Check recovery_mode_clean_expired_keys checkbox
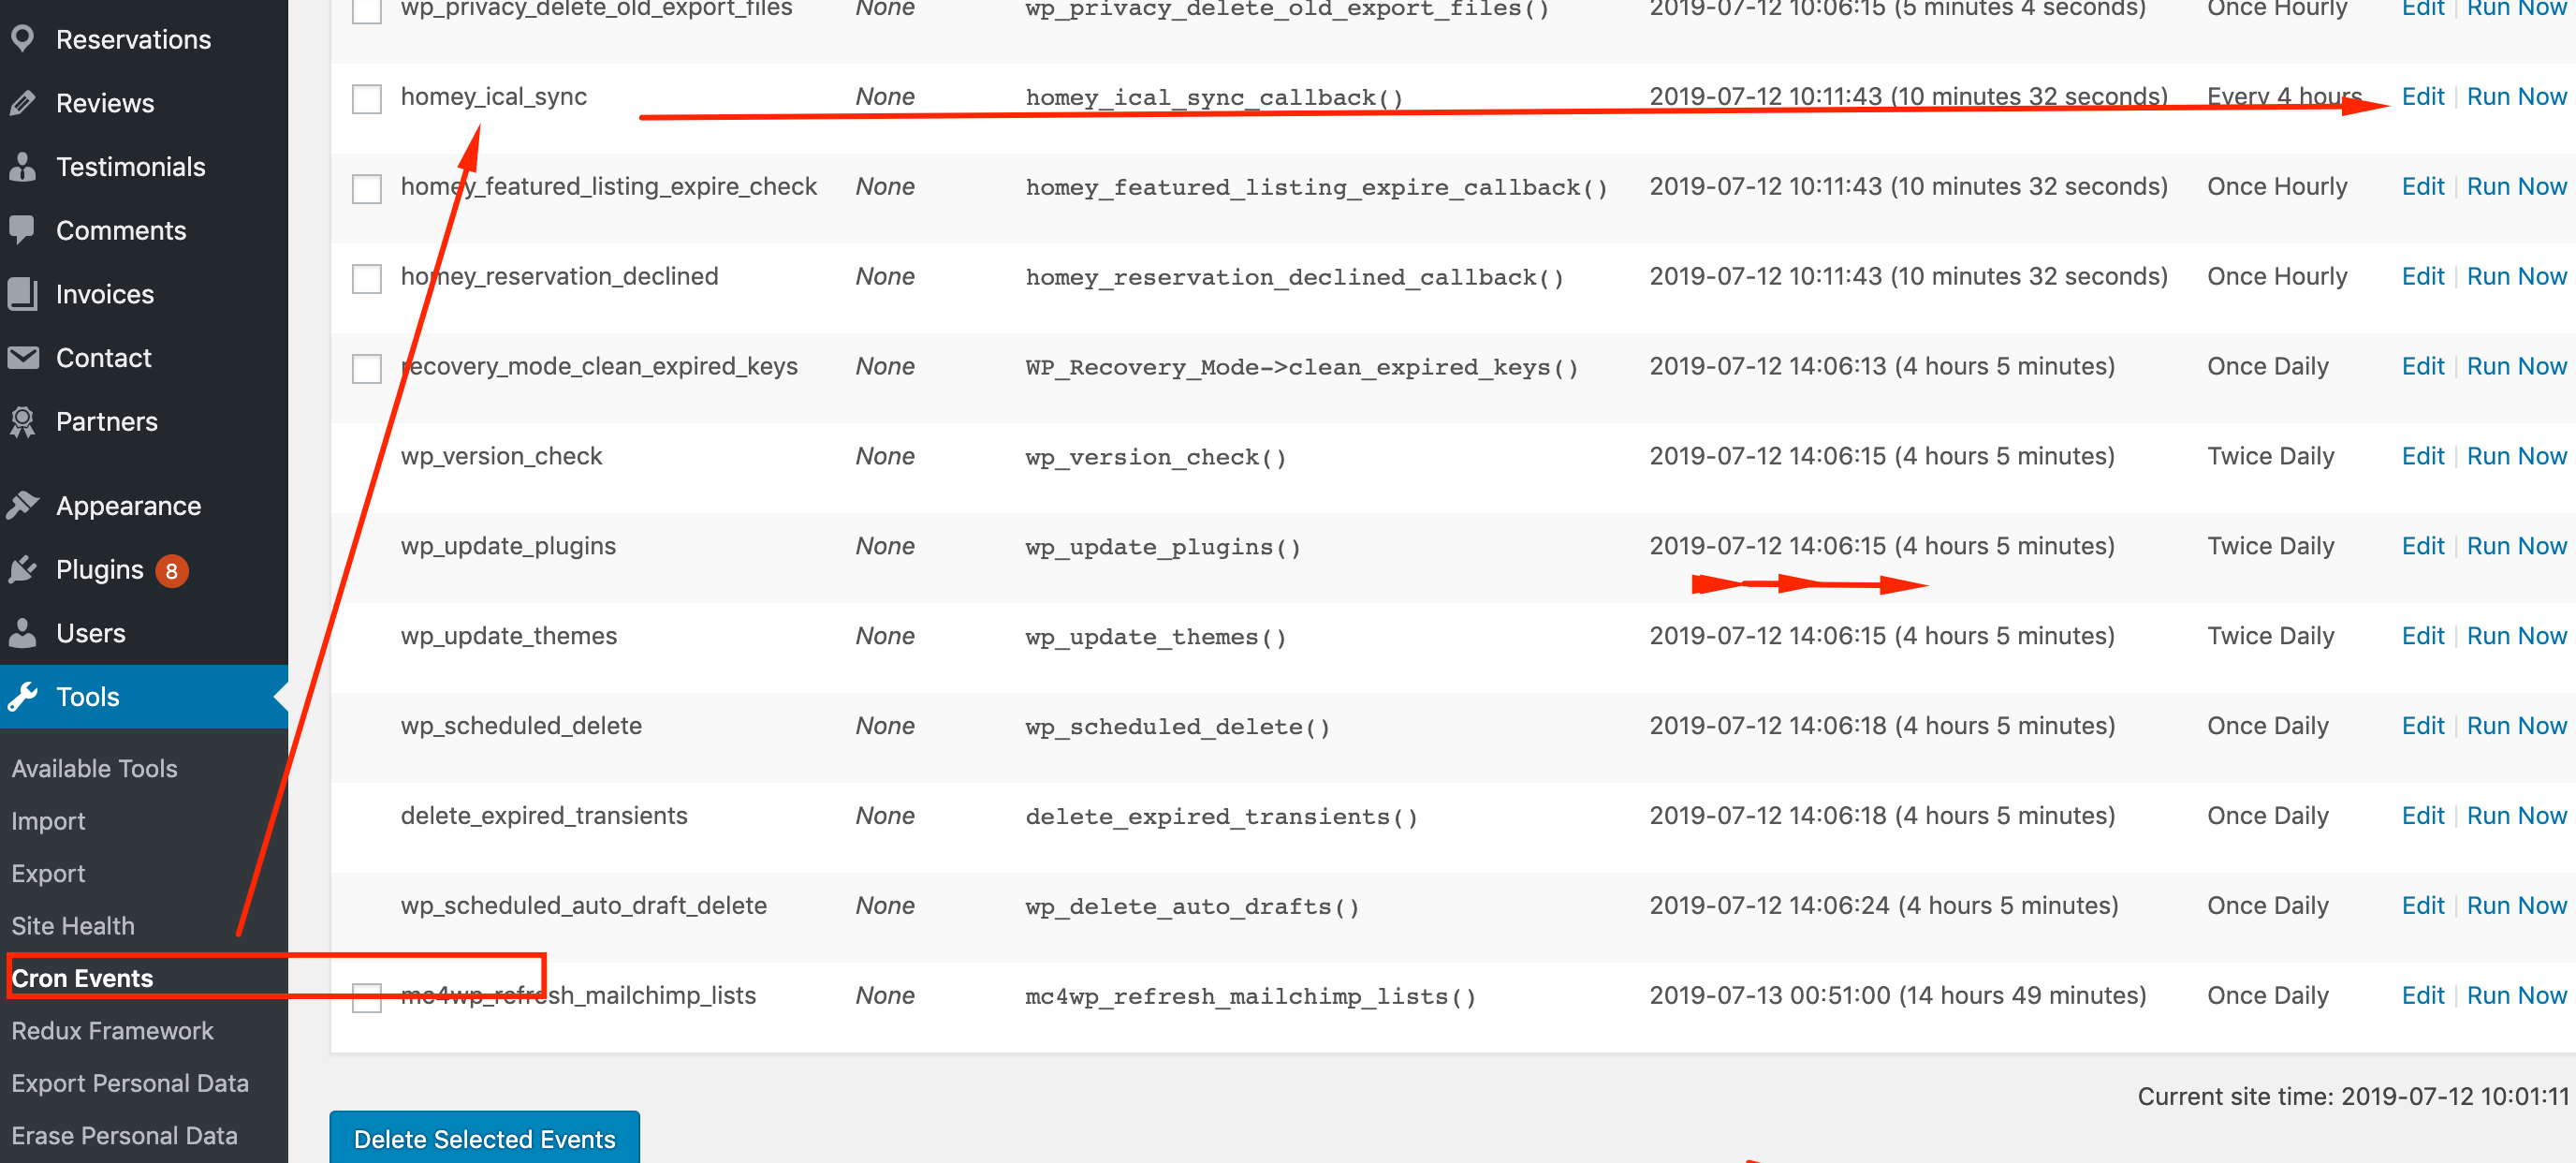Screen dimensions: 2576x1163 pyautogui.click(x=367, y=368)
